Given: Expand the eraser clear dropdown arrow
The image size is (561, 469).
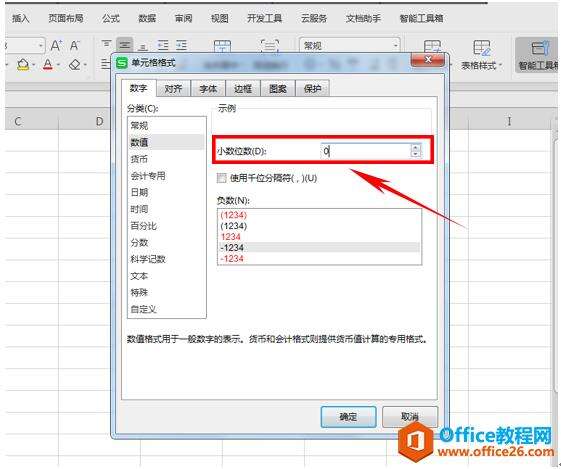Looking at the screenshot, I should click(85, 65).
